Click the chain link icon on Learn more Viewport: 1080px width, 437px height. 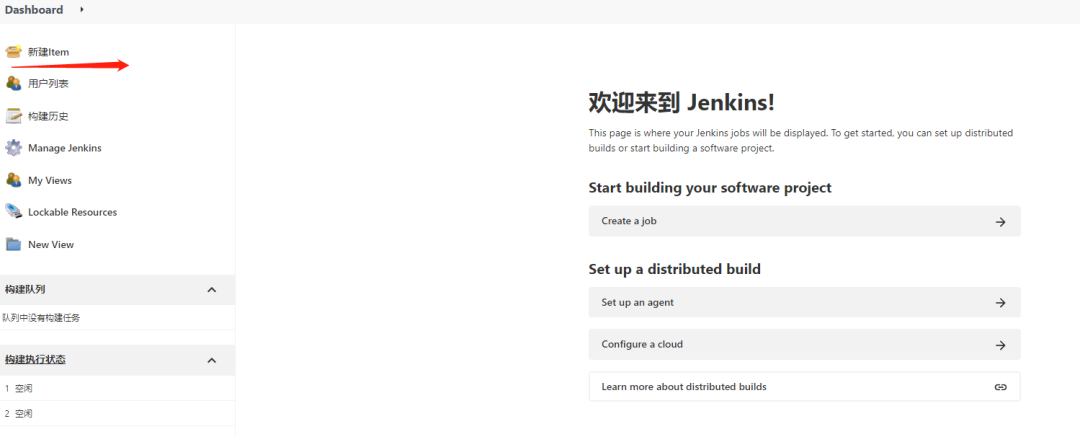[1001, 387]
